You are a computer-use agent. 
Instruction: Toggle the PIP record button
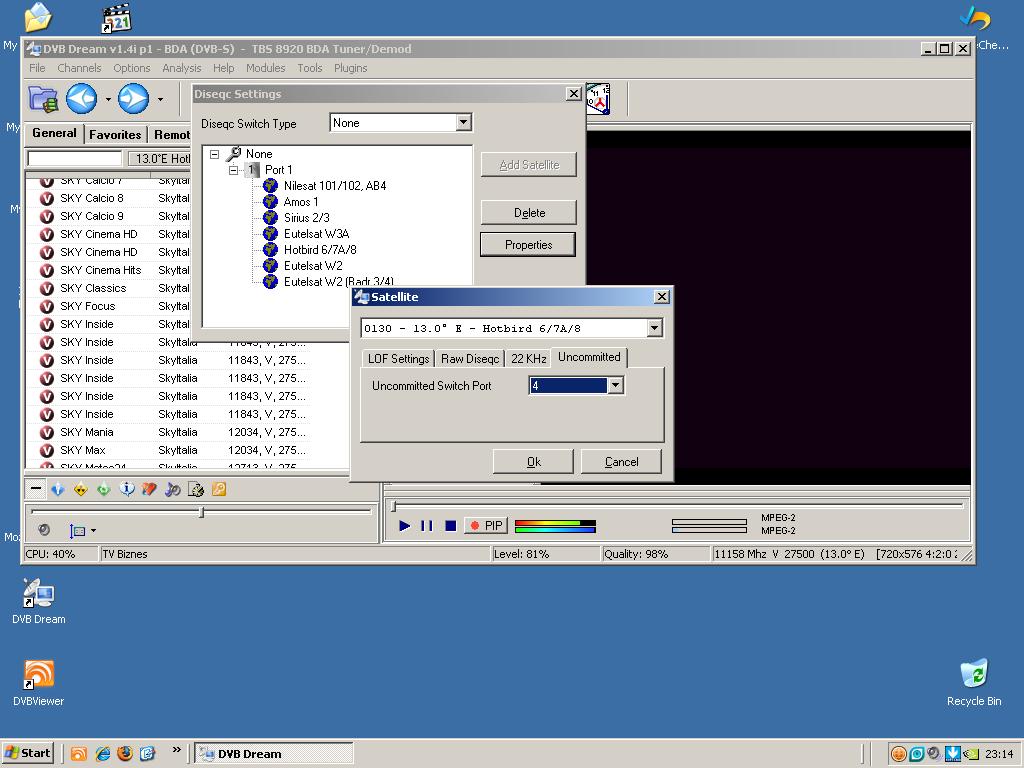click(x=486, y=525)
